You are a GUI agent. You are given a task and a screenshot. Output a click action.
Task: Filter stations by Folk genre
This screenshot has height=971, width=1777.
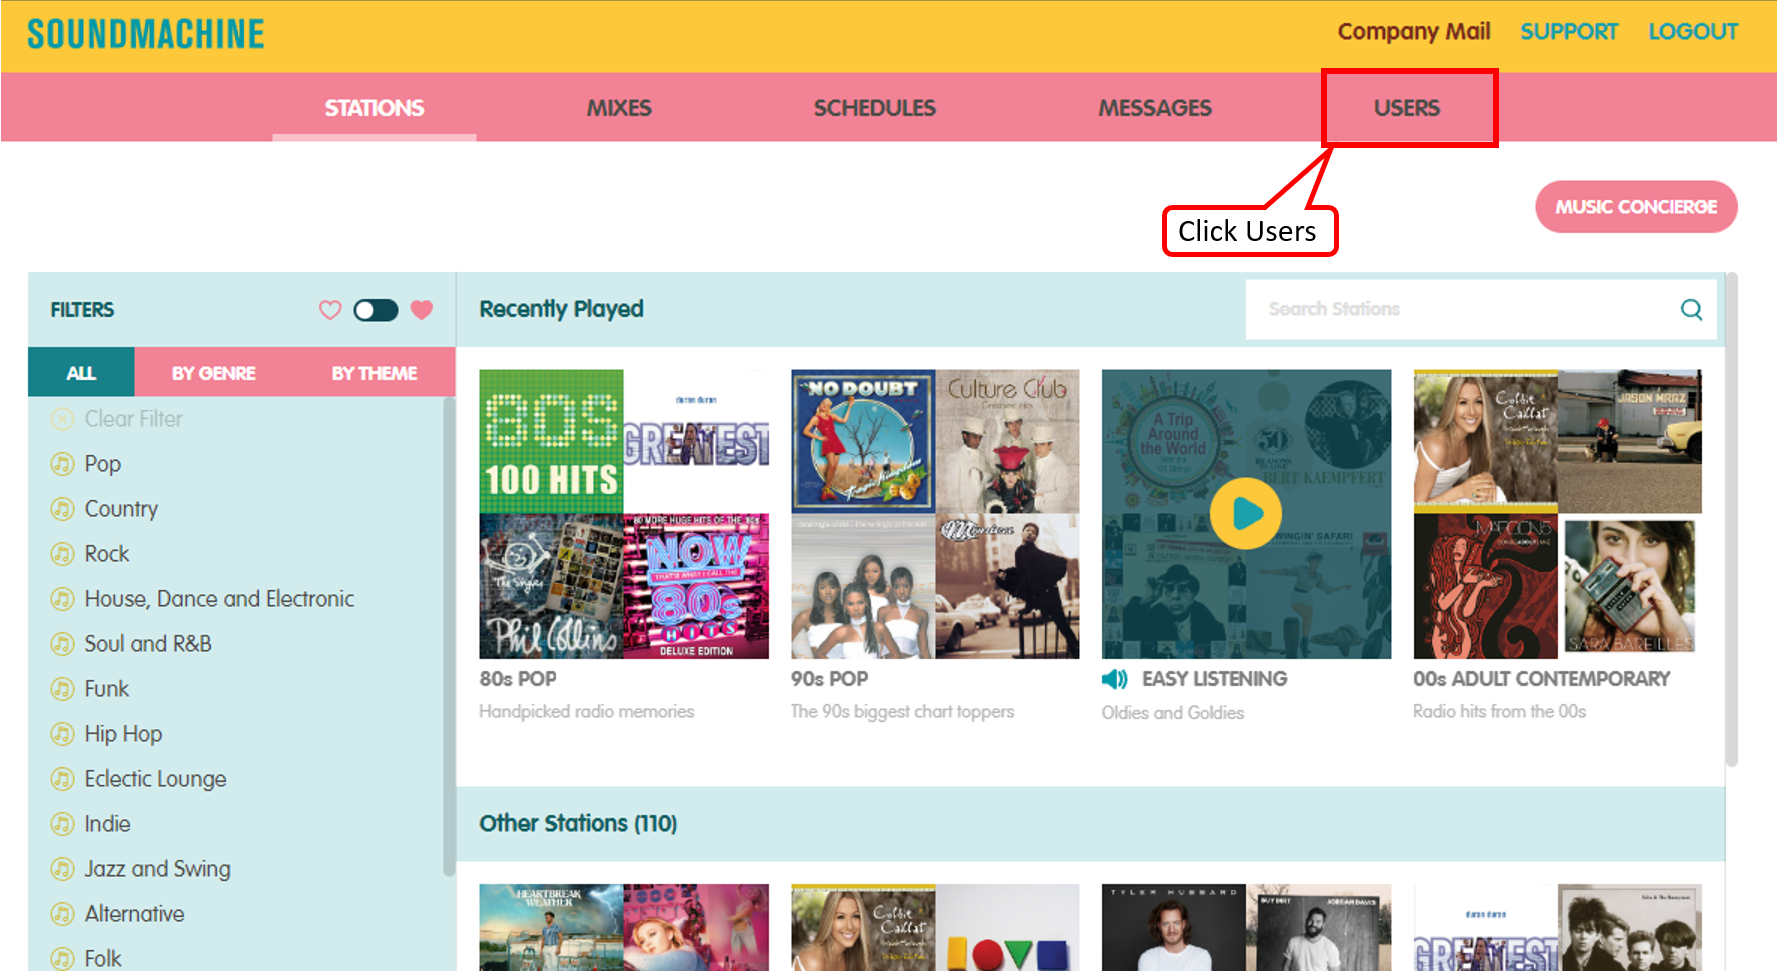103,958
